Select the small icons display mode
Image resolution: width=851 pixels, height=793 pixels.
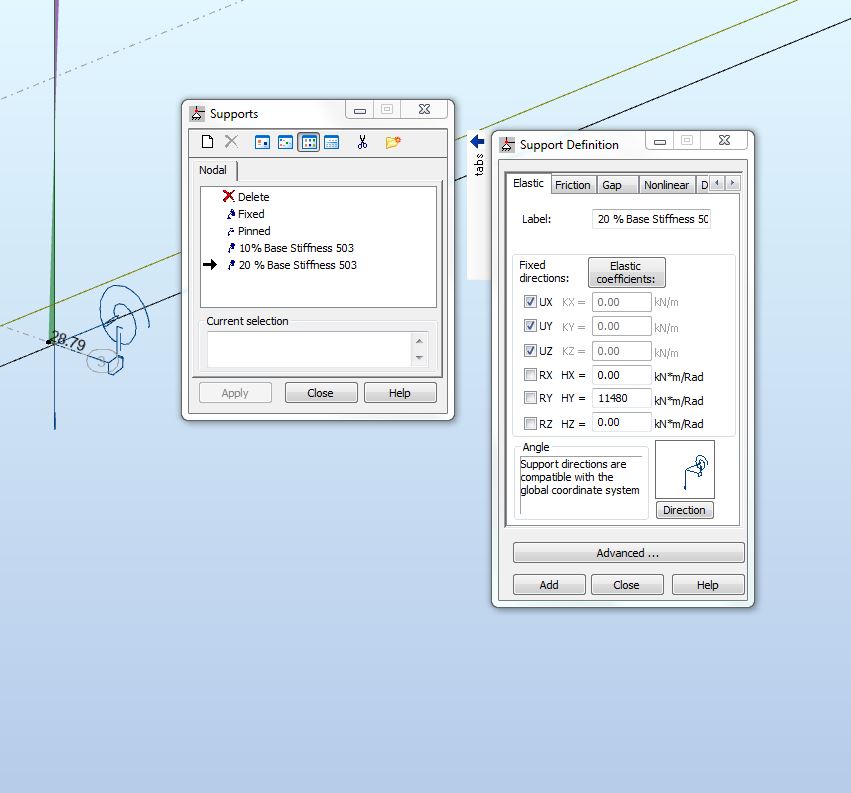[x=285, y=143]
